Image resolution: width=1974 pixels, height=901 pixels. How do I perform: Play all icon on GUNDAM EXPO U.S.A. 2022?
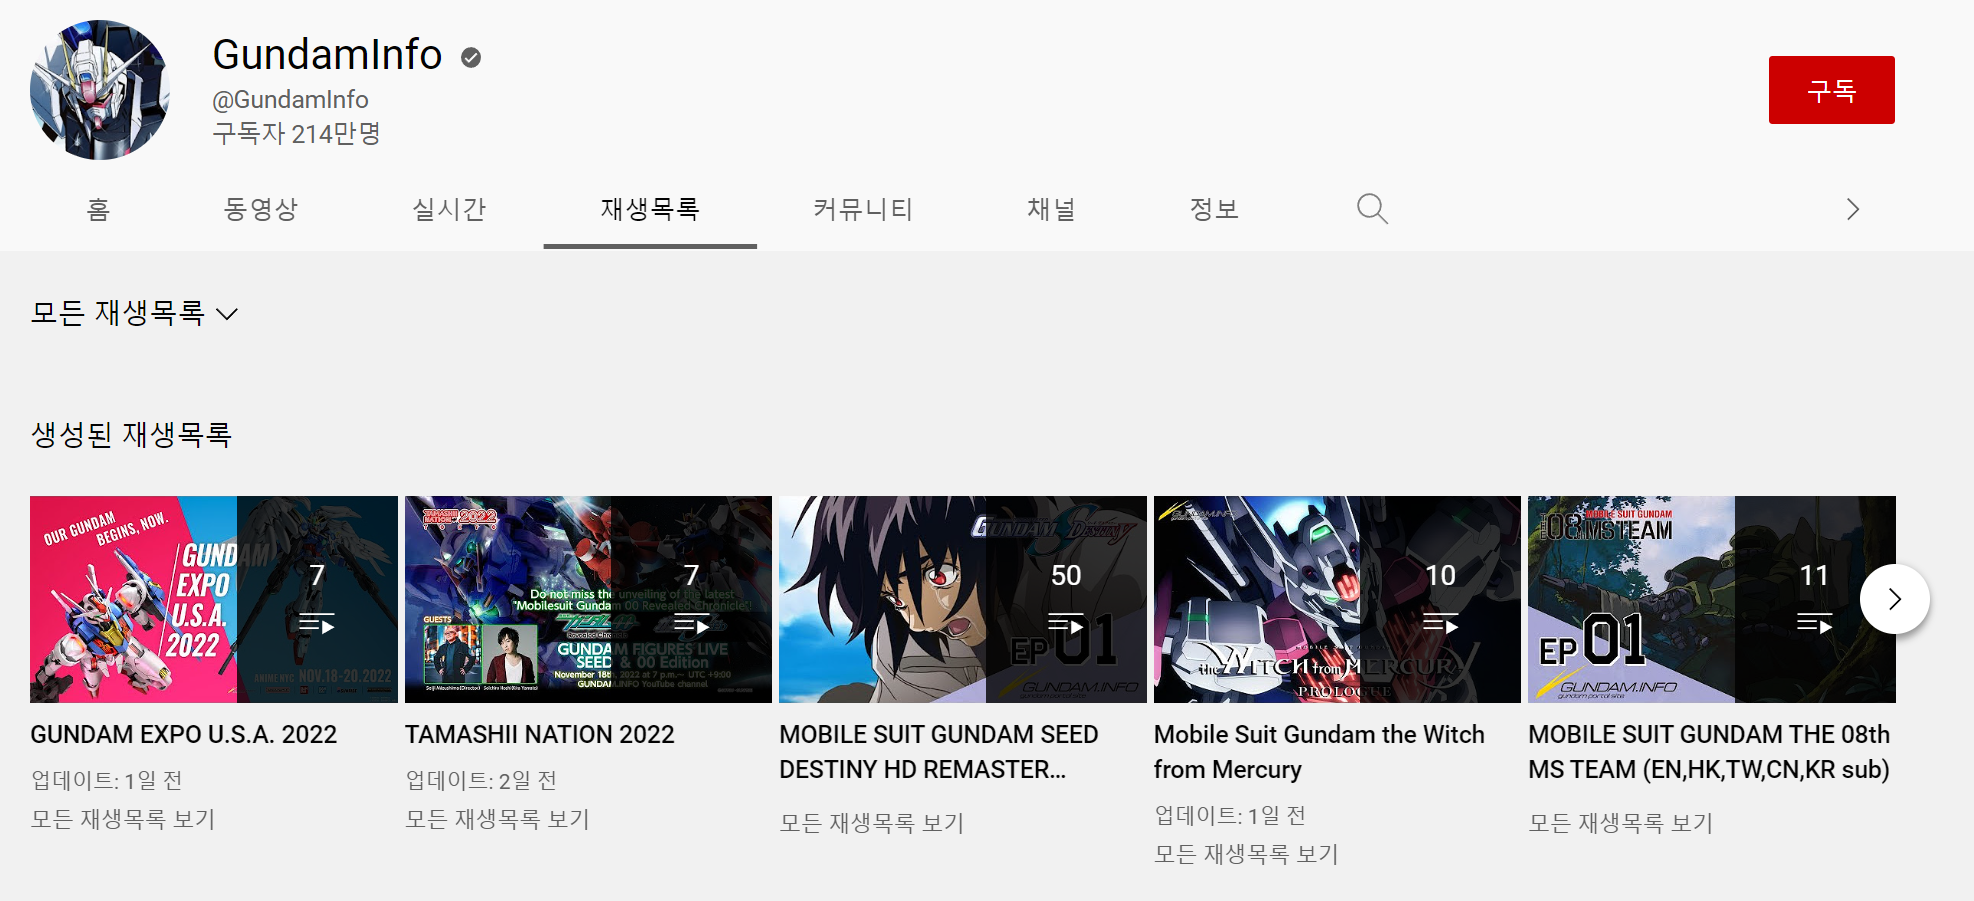317,624
